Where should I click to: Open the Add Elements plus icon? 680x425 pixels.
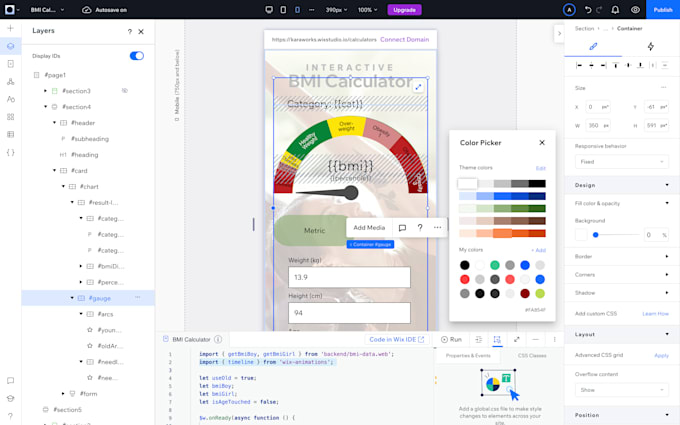[10, 28]
